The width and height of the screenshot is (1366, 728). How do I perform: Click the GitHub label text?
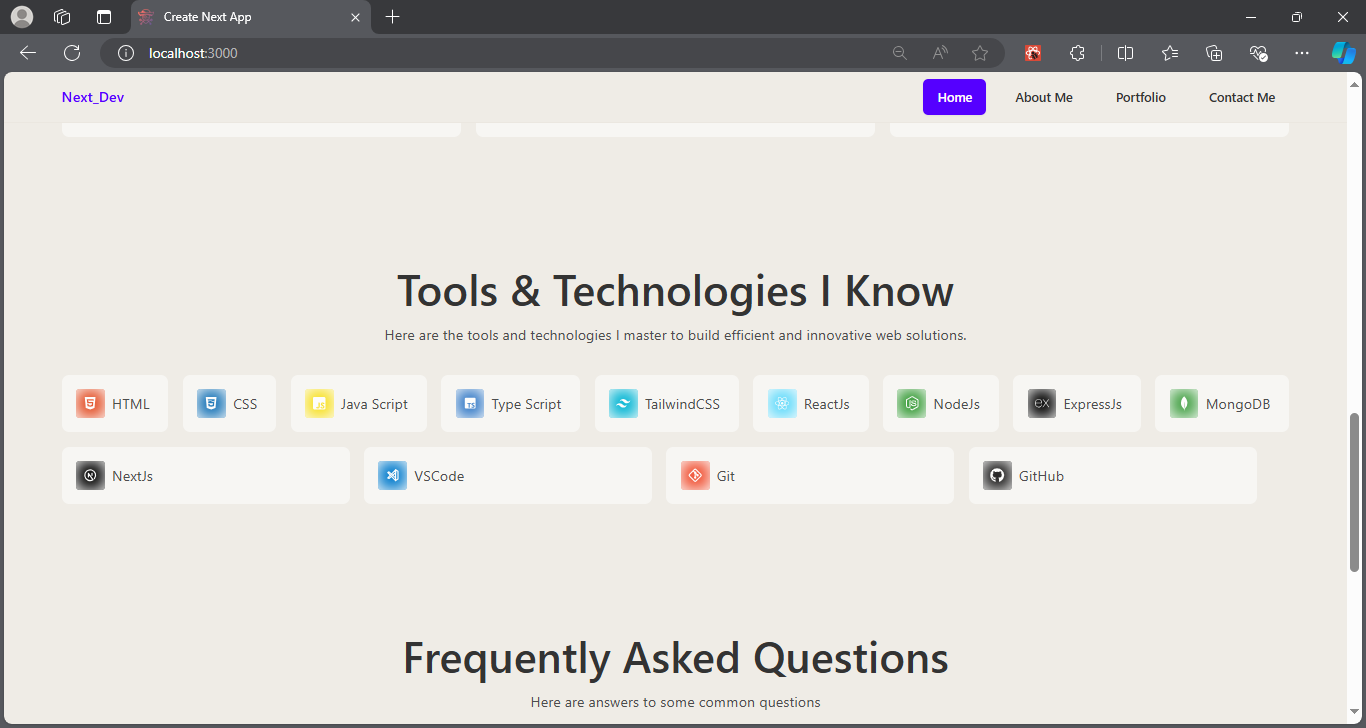[1041, 476]
